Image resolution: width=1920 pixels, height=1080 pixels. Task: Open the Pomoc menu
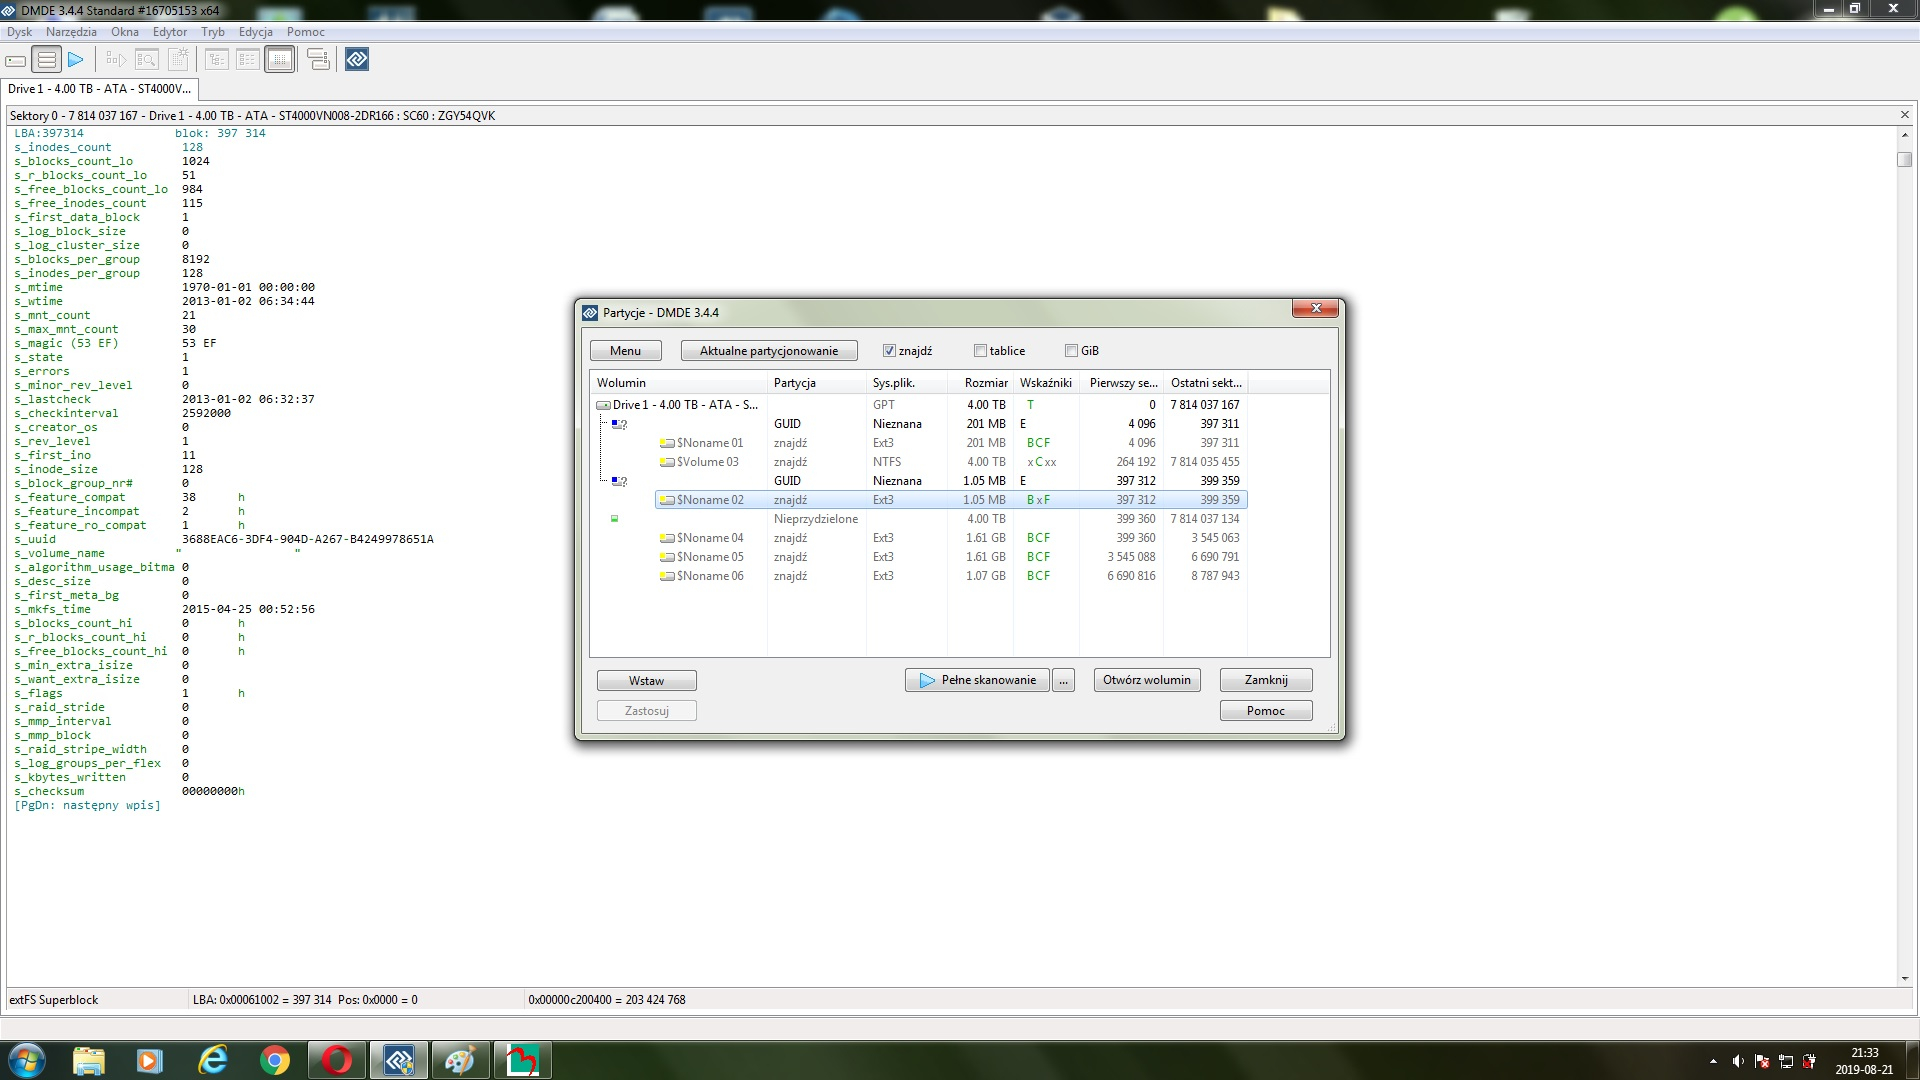306,32
